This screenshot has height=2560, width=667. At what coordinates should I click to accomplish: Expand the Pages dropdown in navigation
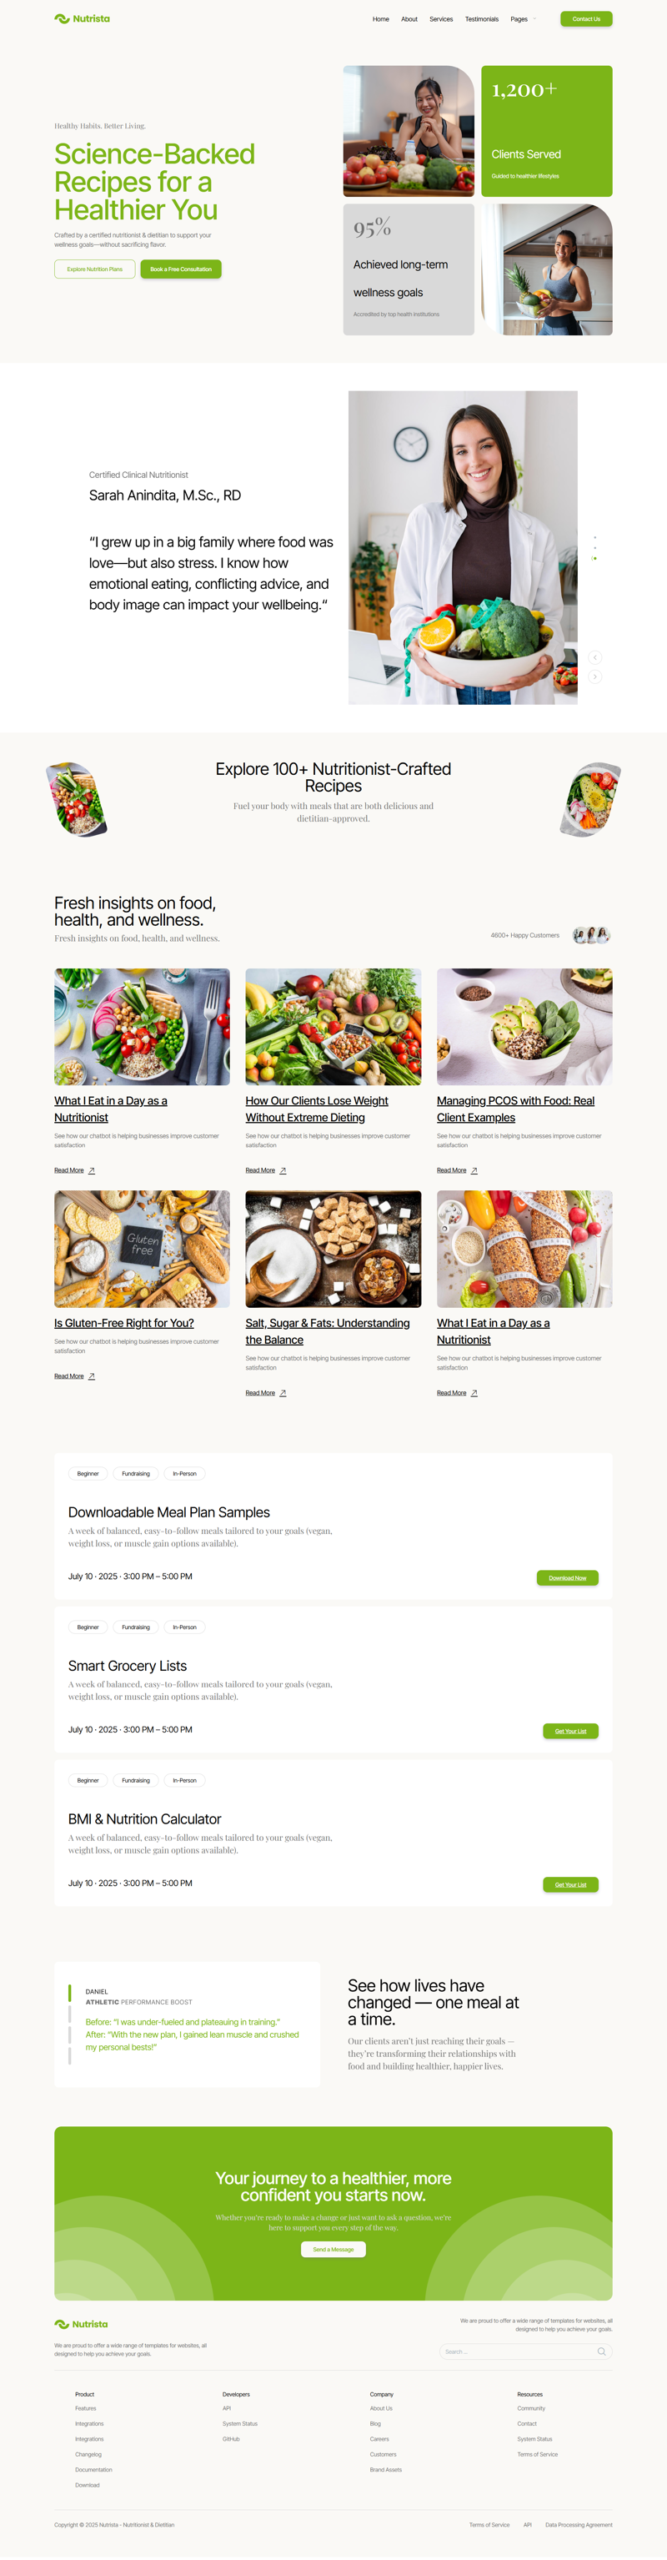point(523,19)
